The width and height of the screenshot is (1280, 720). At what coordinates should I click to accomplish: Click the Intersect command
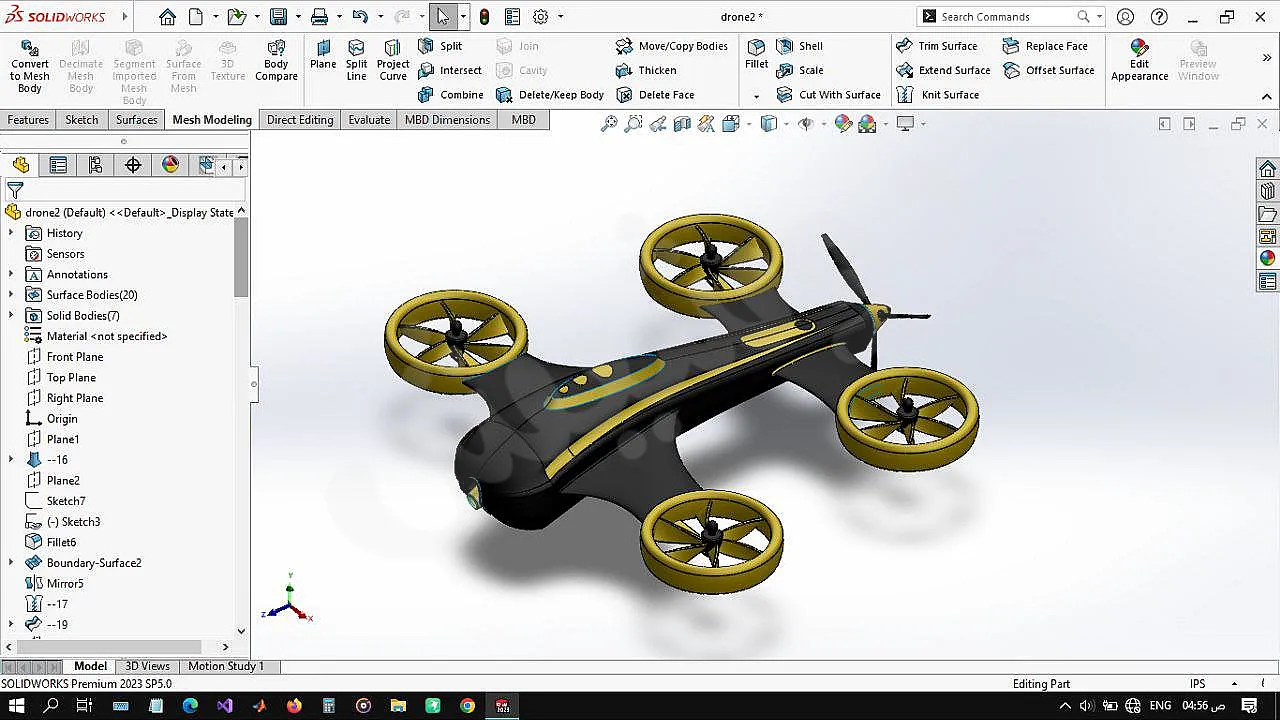450,70
